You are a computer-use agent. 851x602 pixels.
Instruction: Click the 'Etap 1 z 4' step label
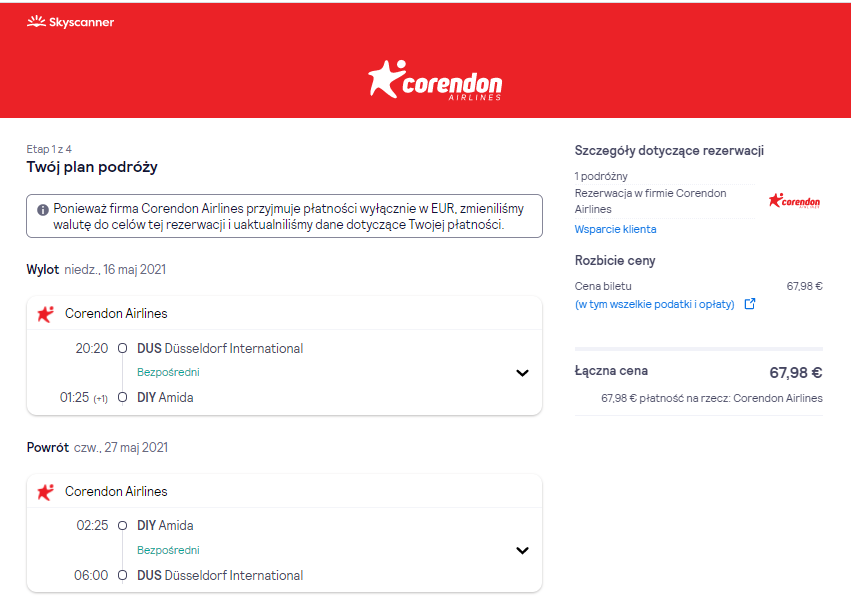coord(49,149)
